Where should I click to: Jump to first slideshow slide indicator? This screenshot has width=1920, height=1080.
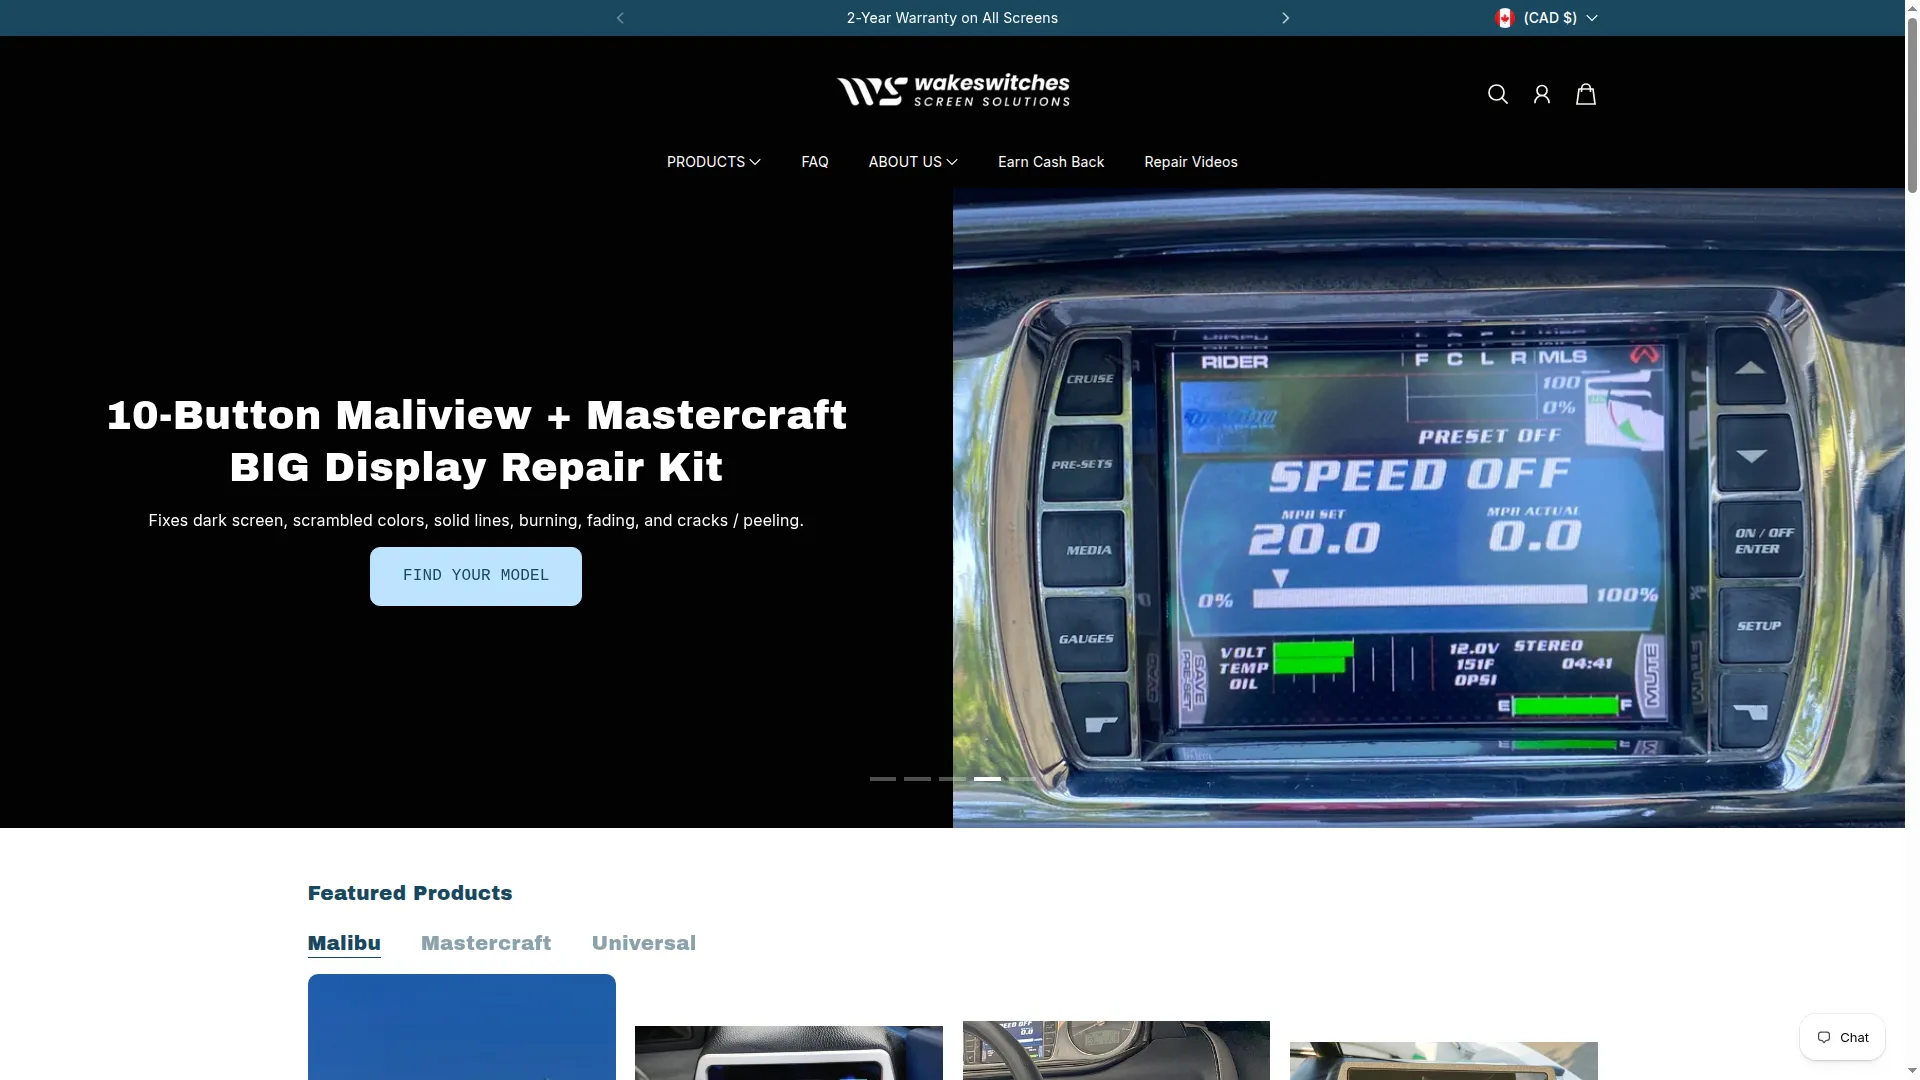point(882,779)
